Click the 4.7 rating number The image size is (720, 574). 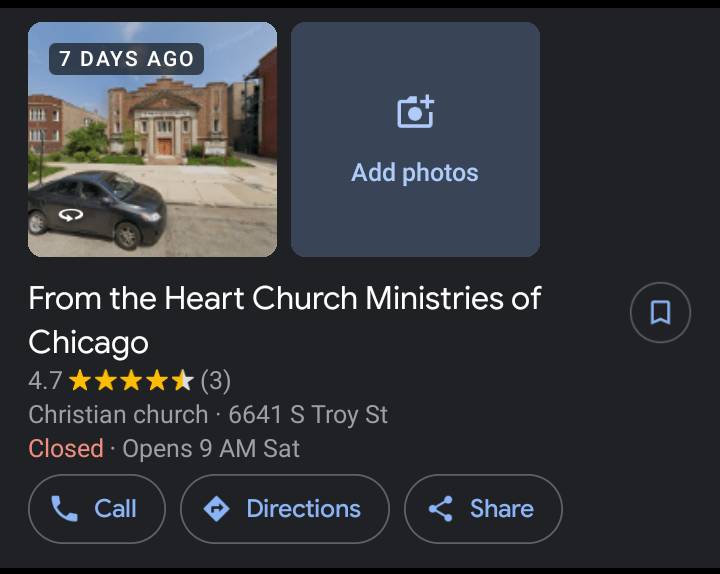tap(45, 381)
